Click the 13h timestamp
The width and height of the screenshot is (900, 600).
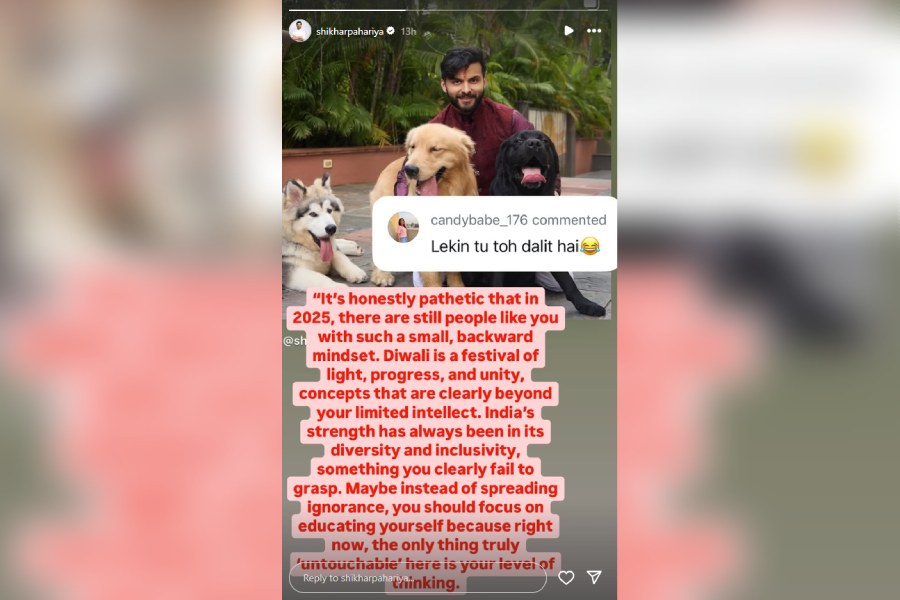tap(408, 32)
